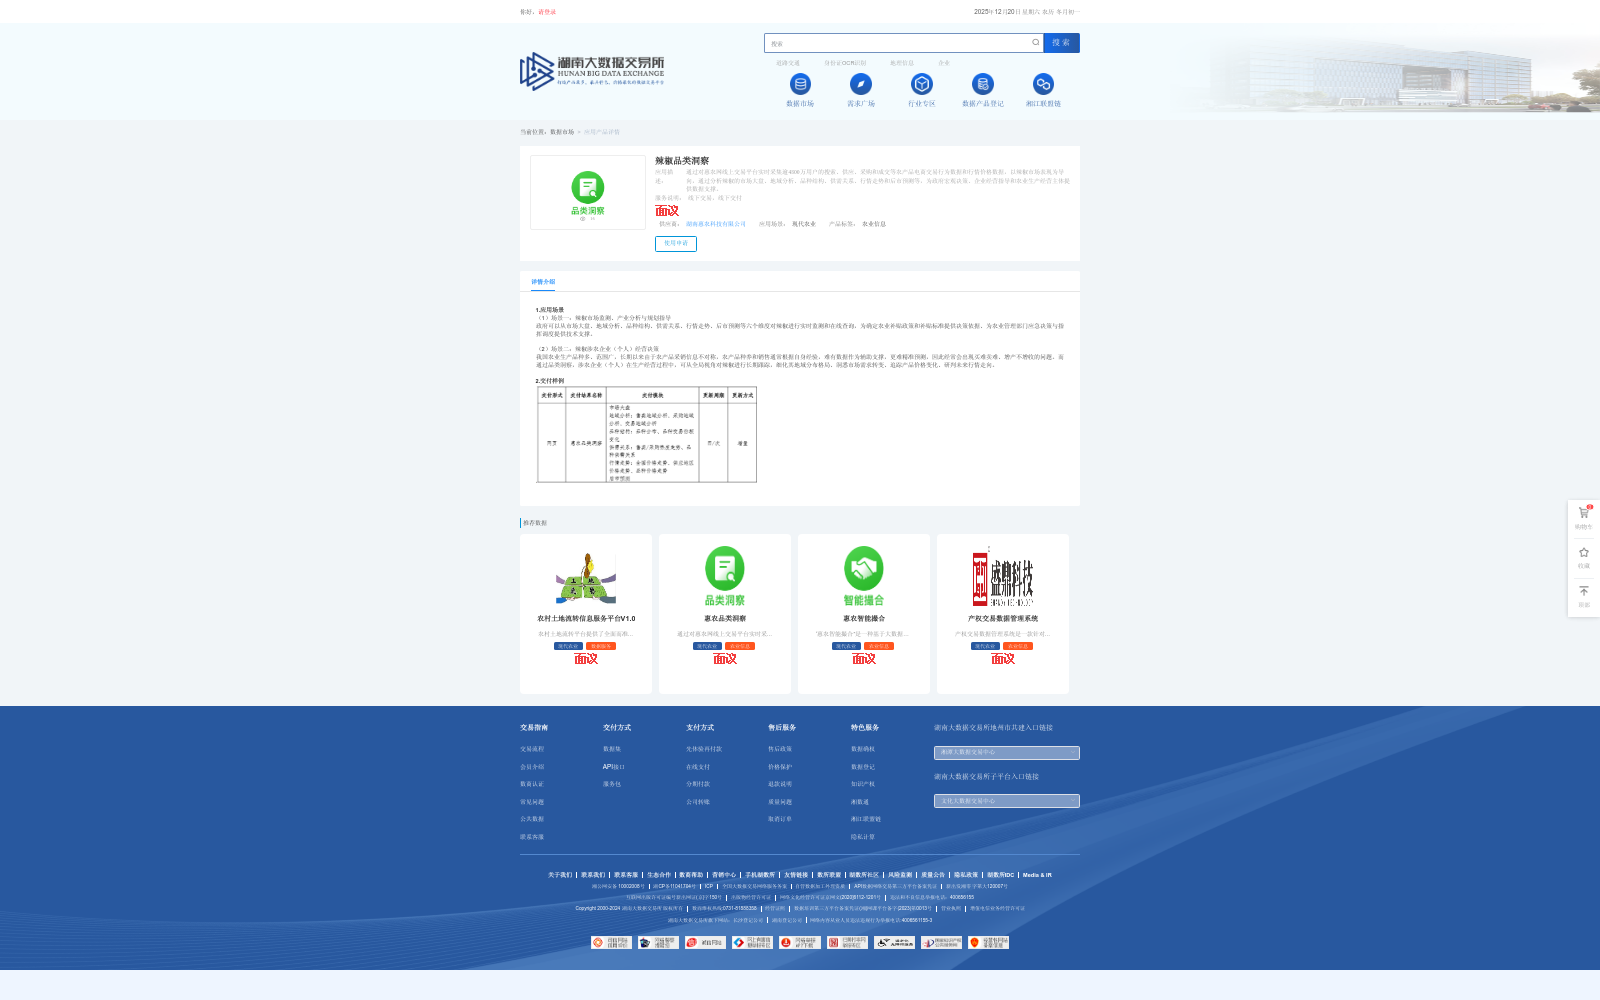The width and height of the screenshot is (1600, 1000).
Task: Open the 取消订单 footer link
Action: point(780,819)
